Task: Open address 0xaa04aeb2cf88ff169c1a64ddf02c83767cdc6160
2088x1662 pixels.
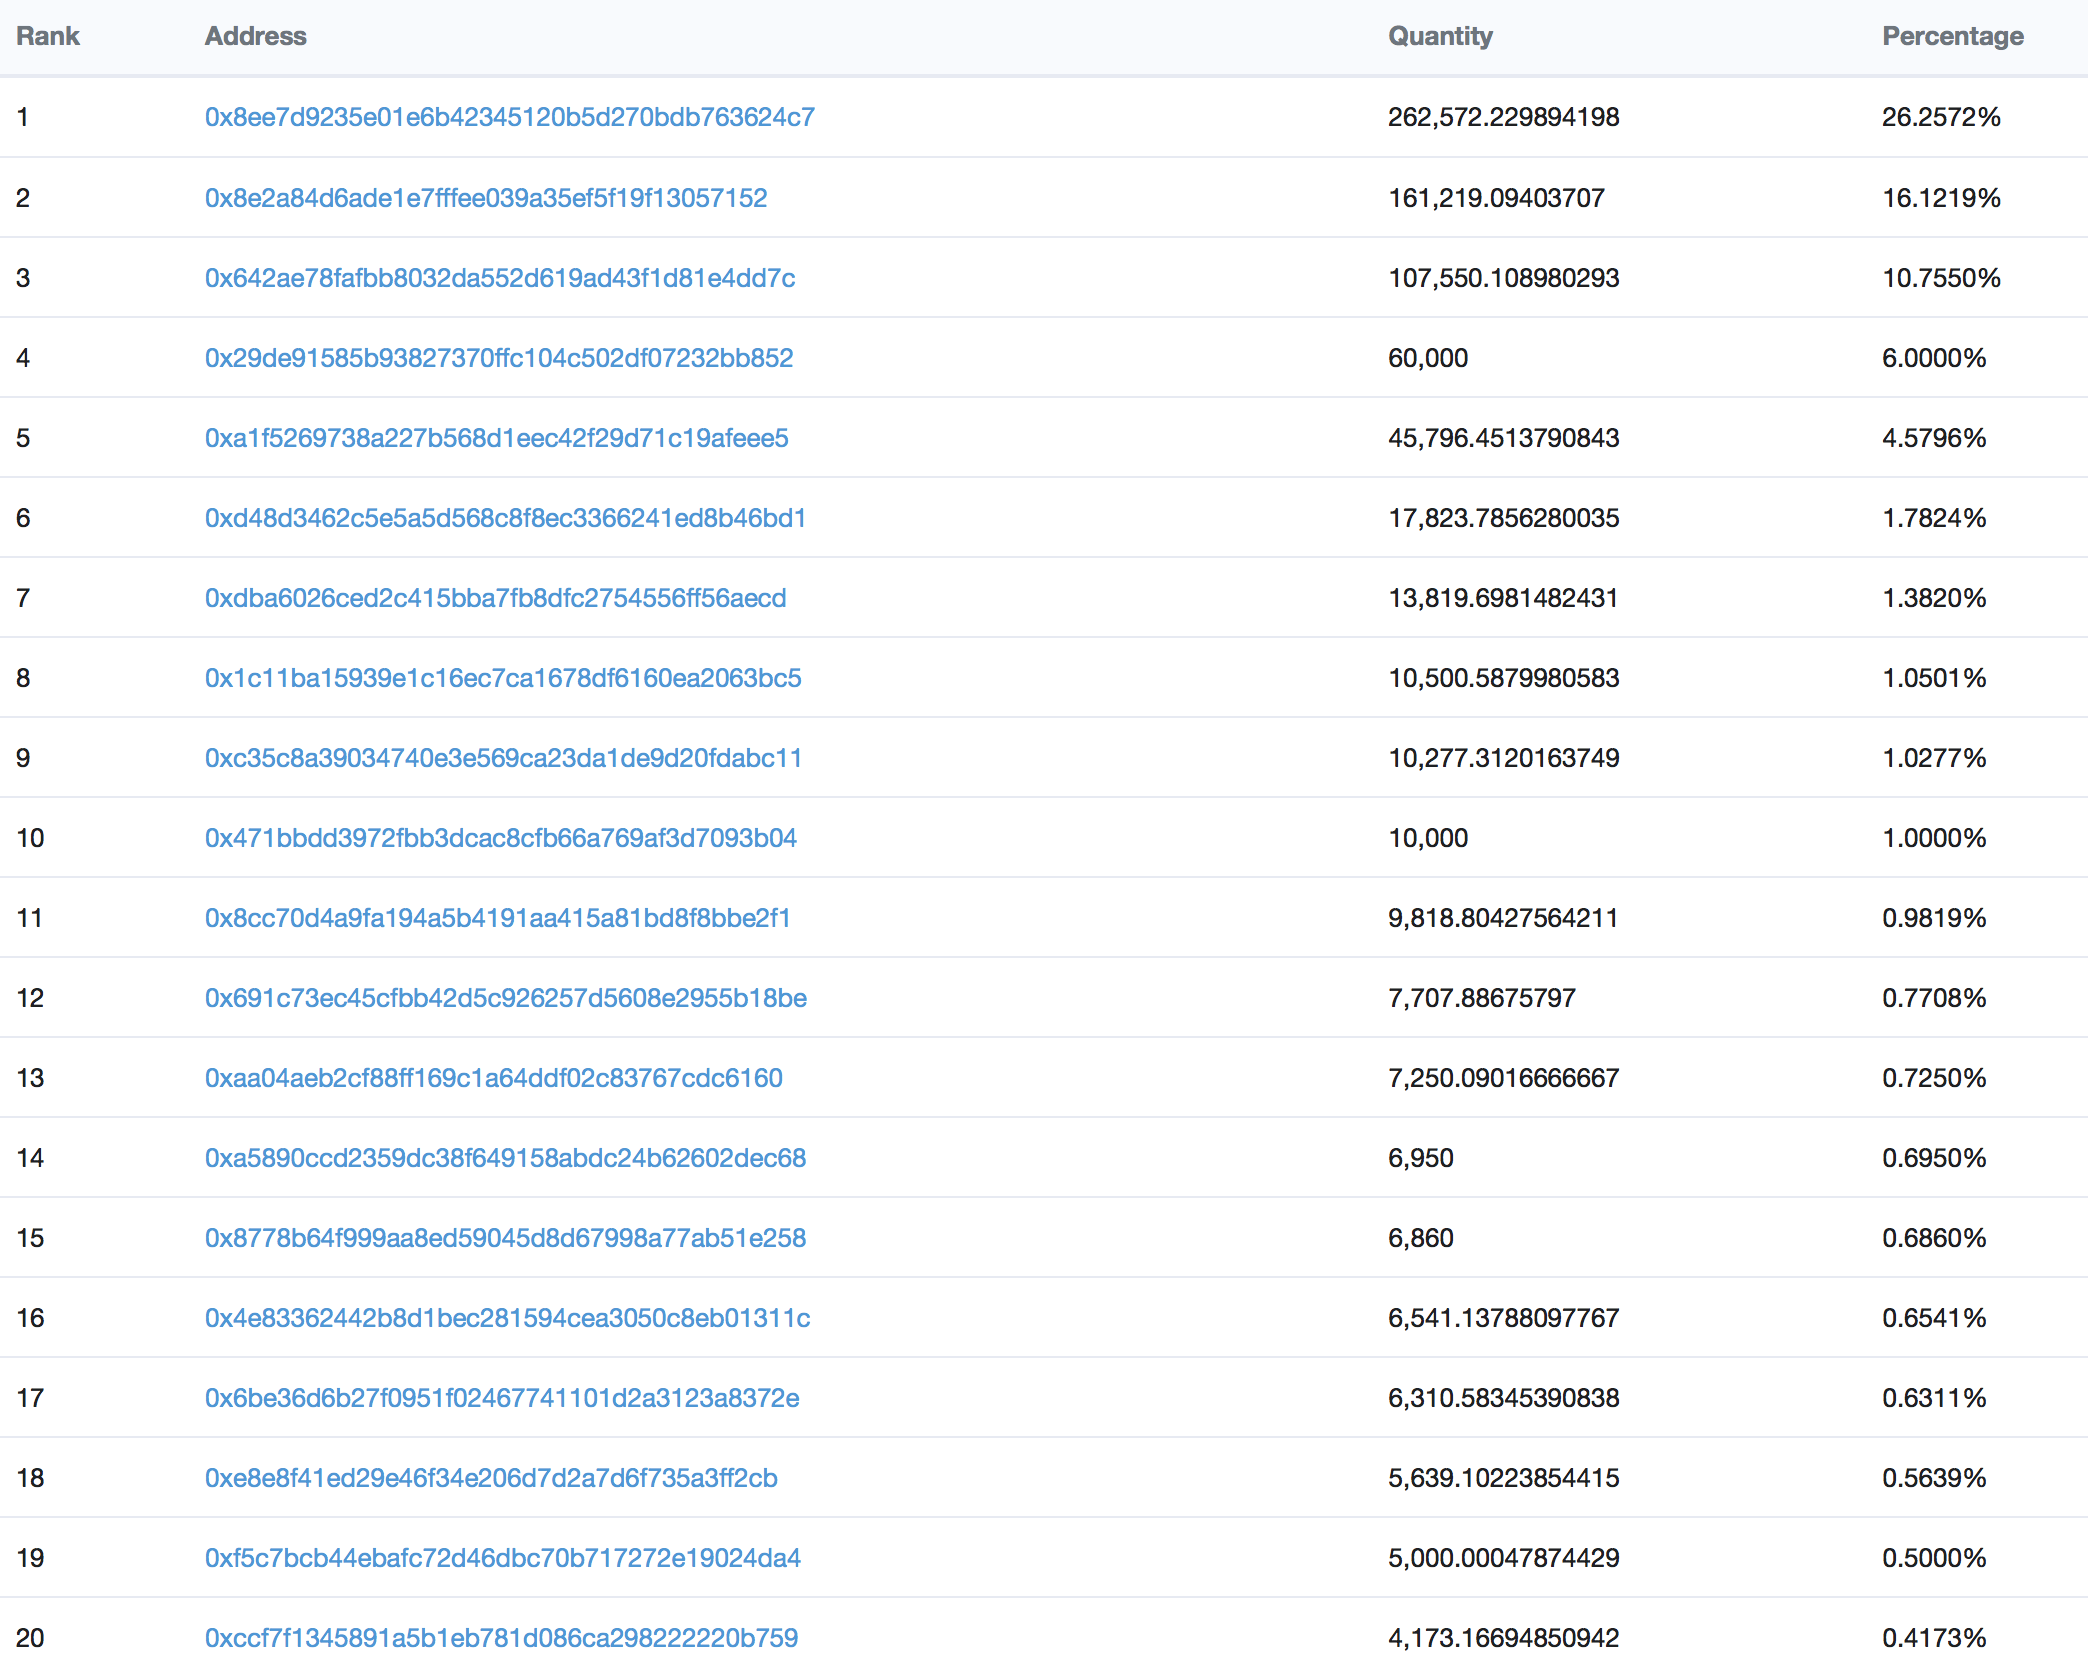Action: pyautogui.click(x=494, y=1078)
